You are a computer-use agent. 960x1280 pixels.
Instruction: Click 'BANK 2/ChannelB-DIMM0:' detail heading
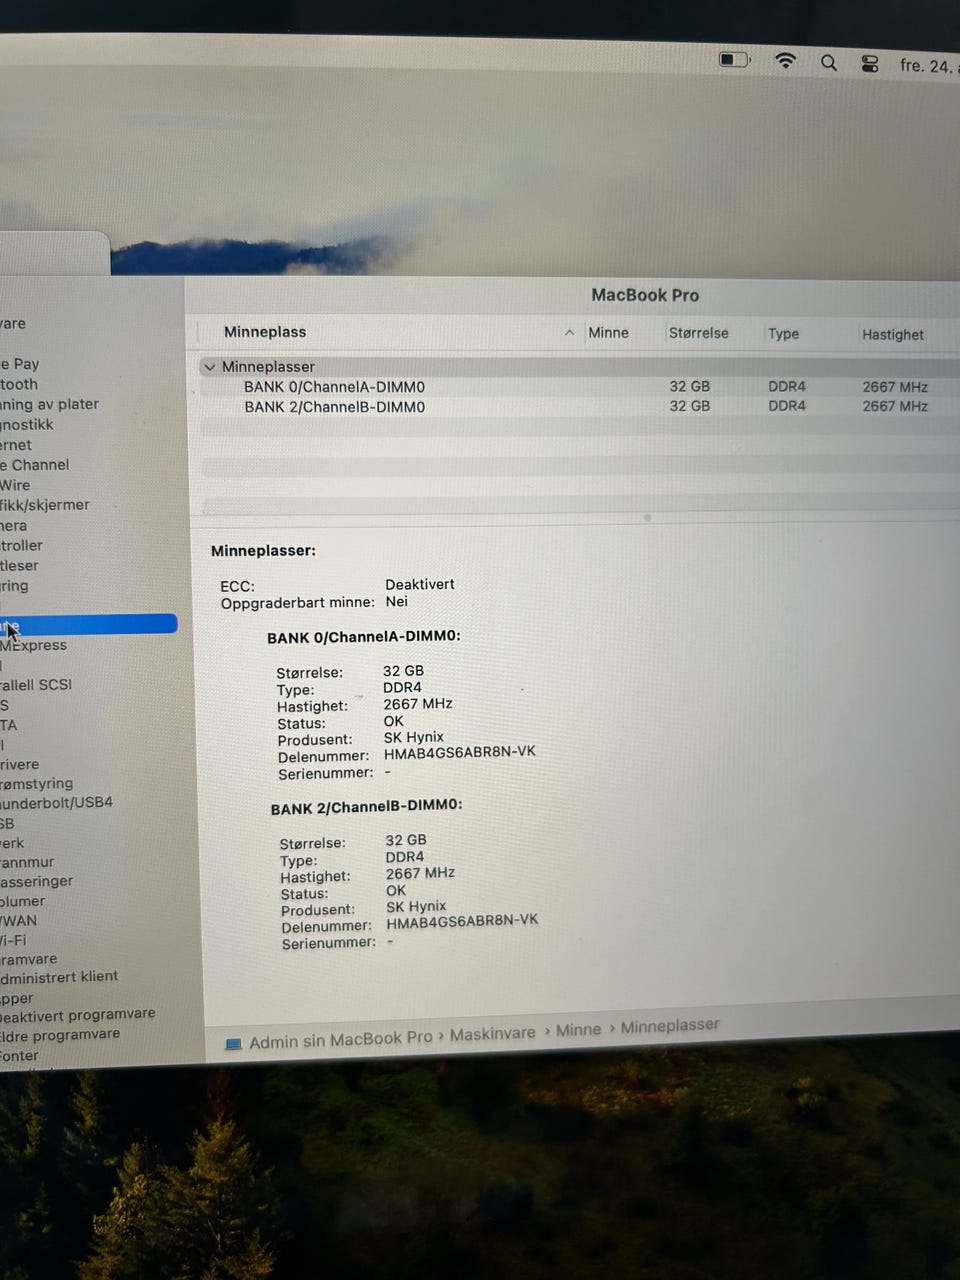pyautogui.click(x=366, y=807)
